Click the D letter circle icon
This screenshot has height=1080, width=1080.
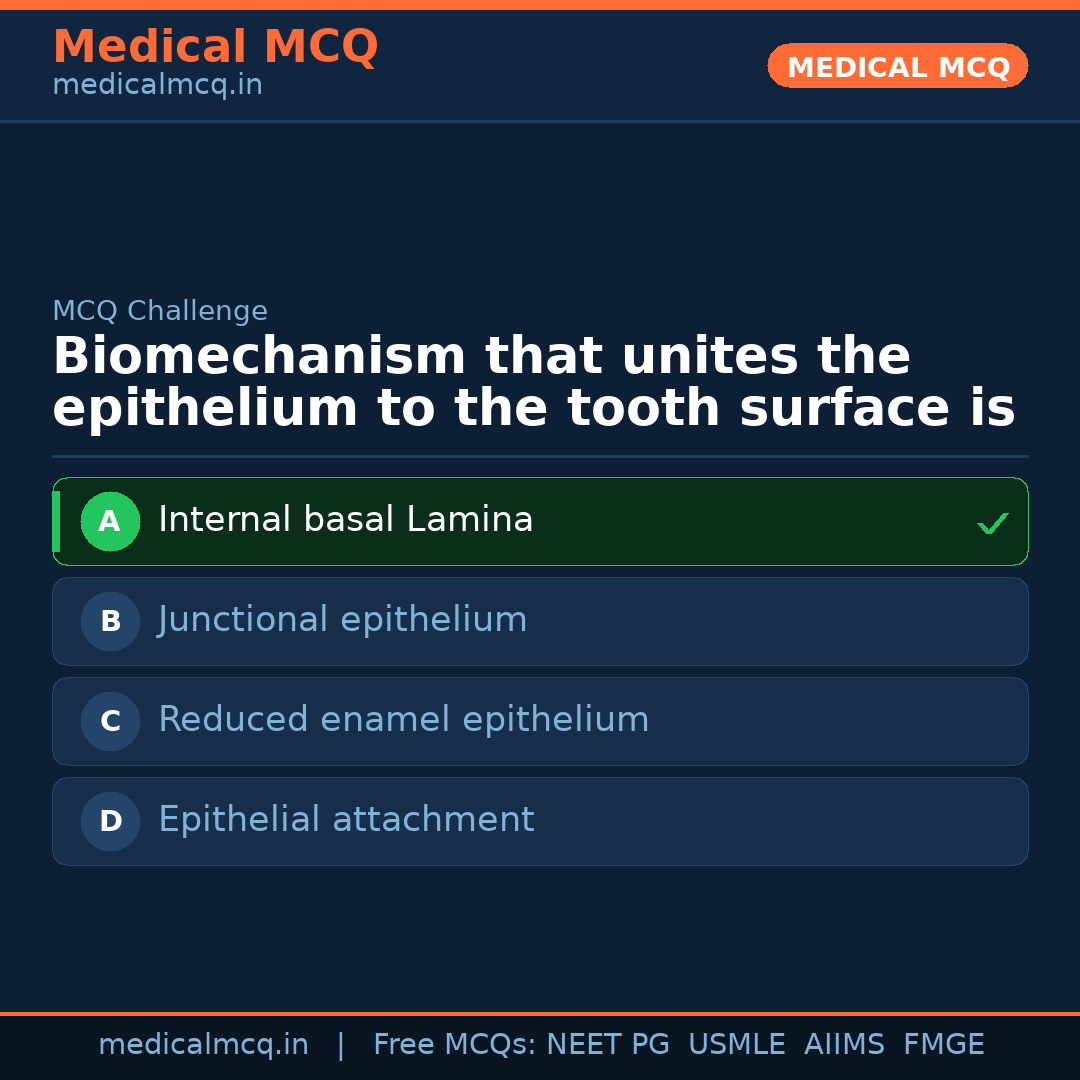point(110,821)
